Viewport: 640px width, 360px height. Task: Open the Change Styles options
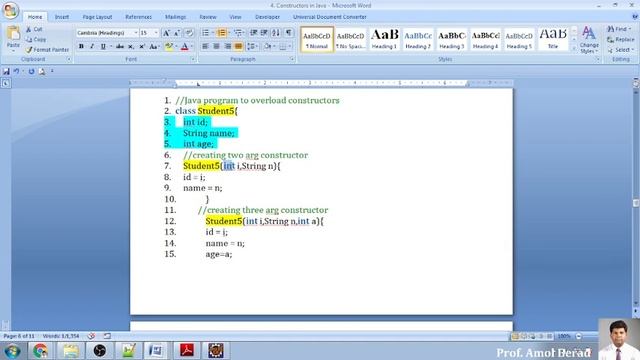(589, 40)
